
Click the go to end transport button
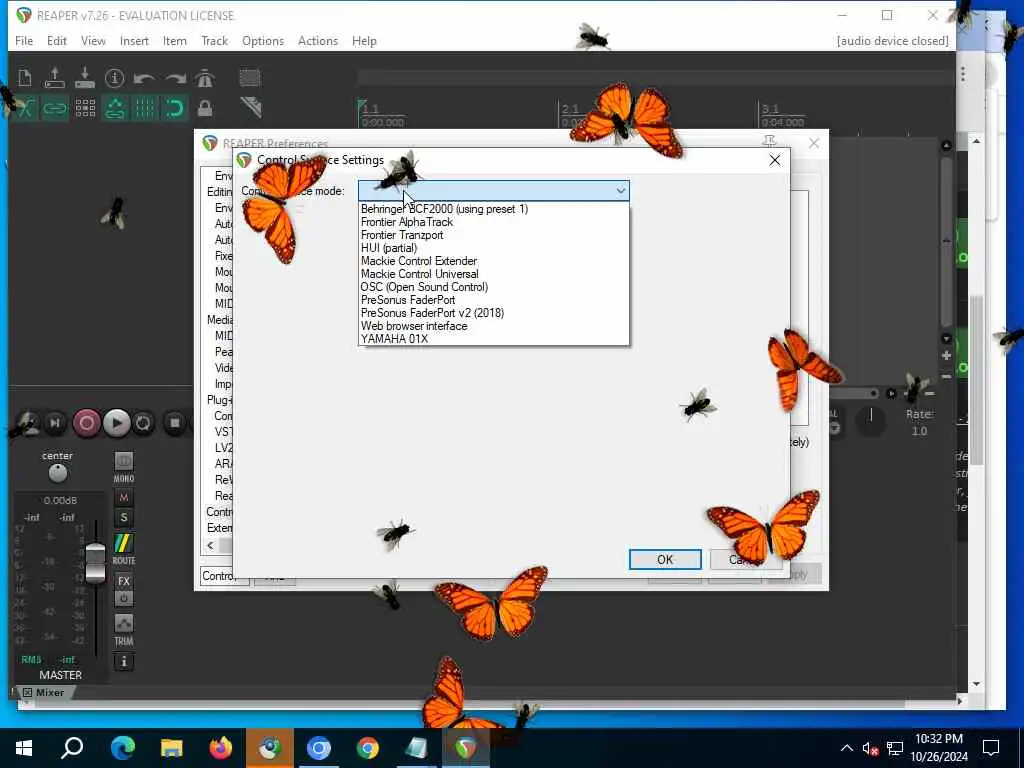(x=55, y=423)
